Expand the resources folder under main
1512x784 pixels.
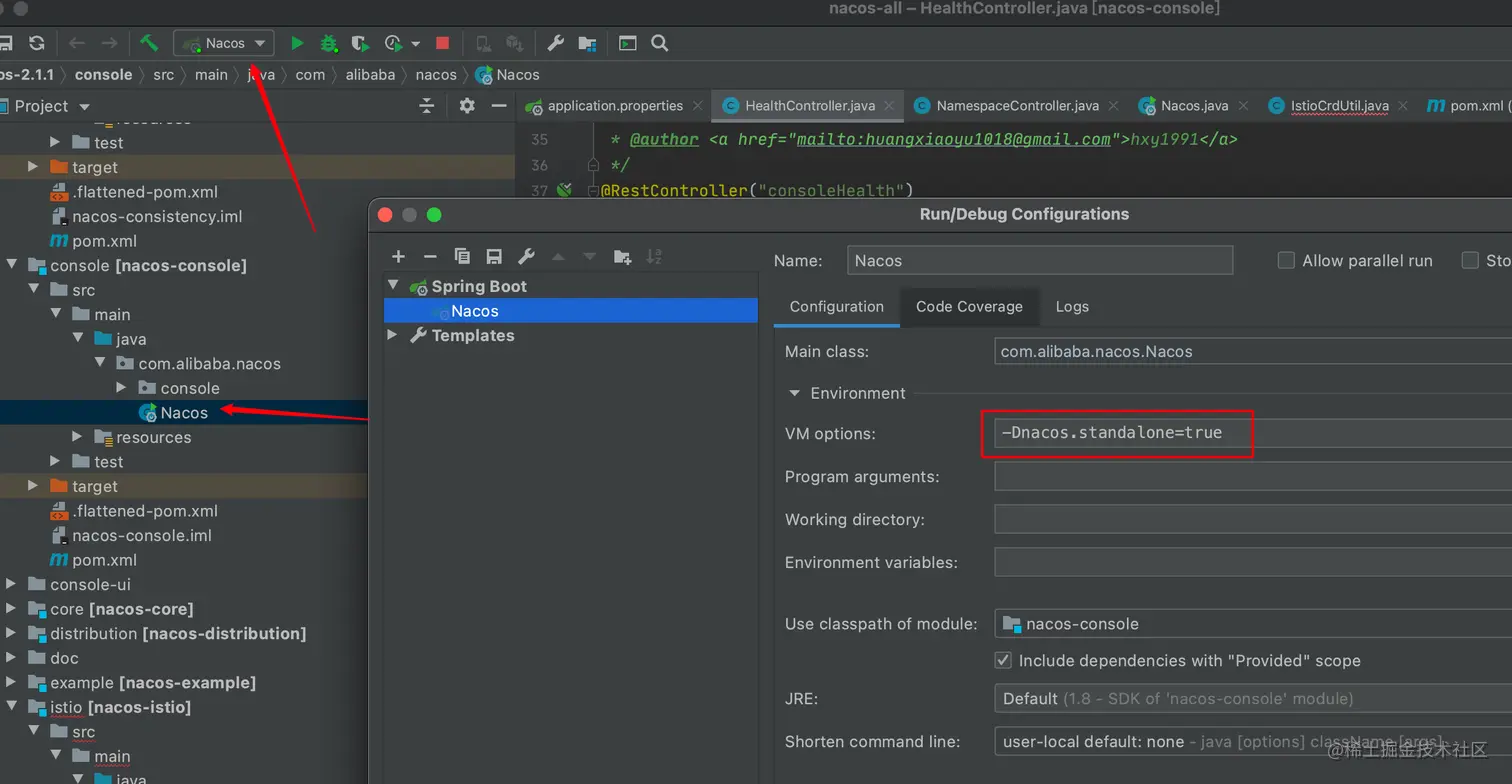77,437
